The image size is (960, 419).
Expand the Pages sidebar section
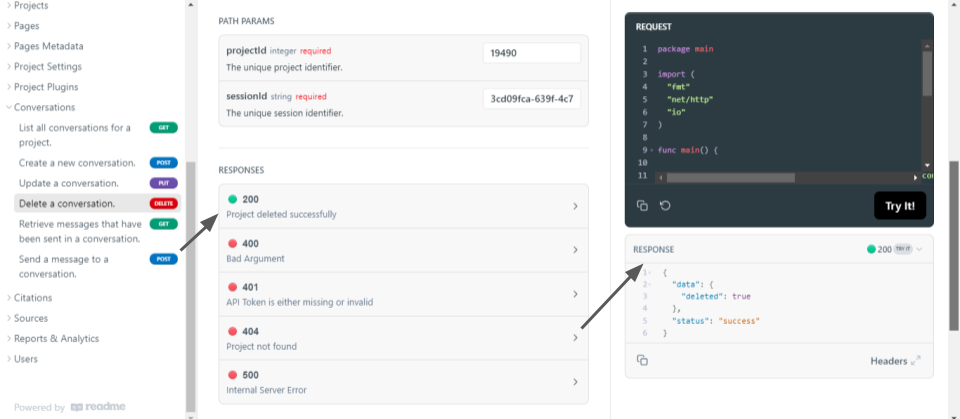coord(23,26)
